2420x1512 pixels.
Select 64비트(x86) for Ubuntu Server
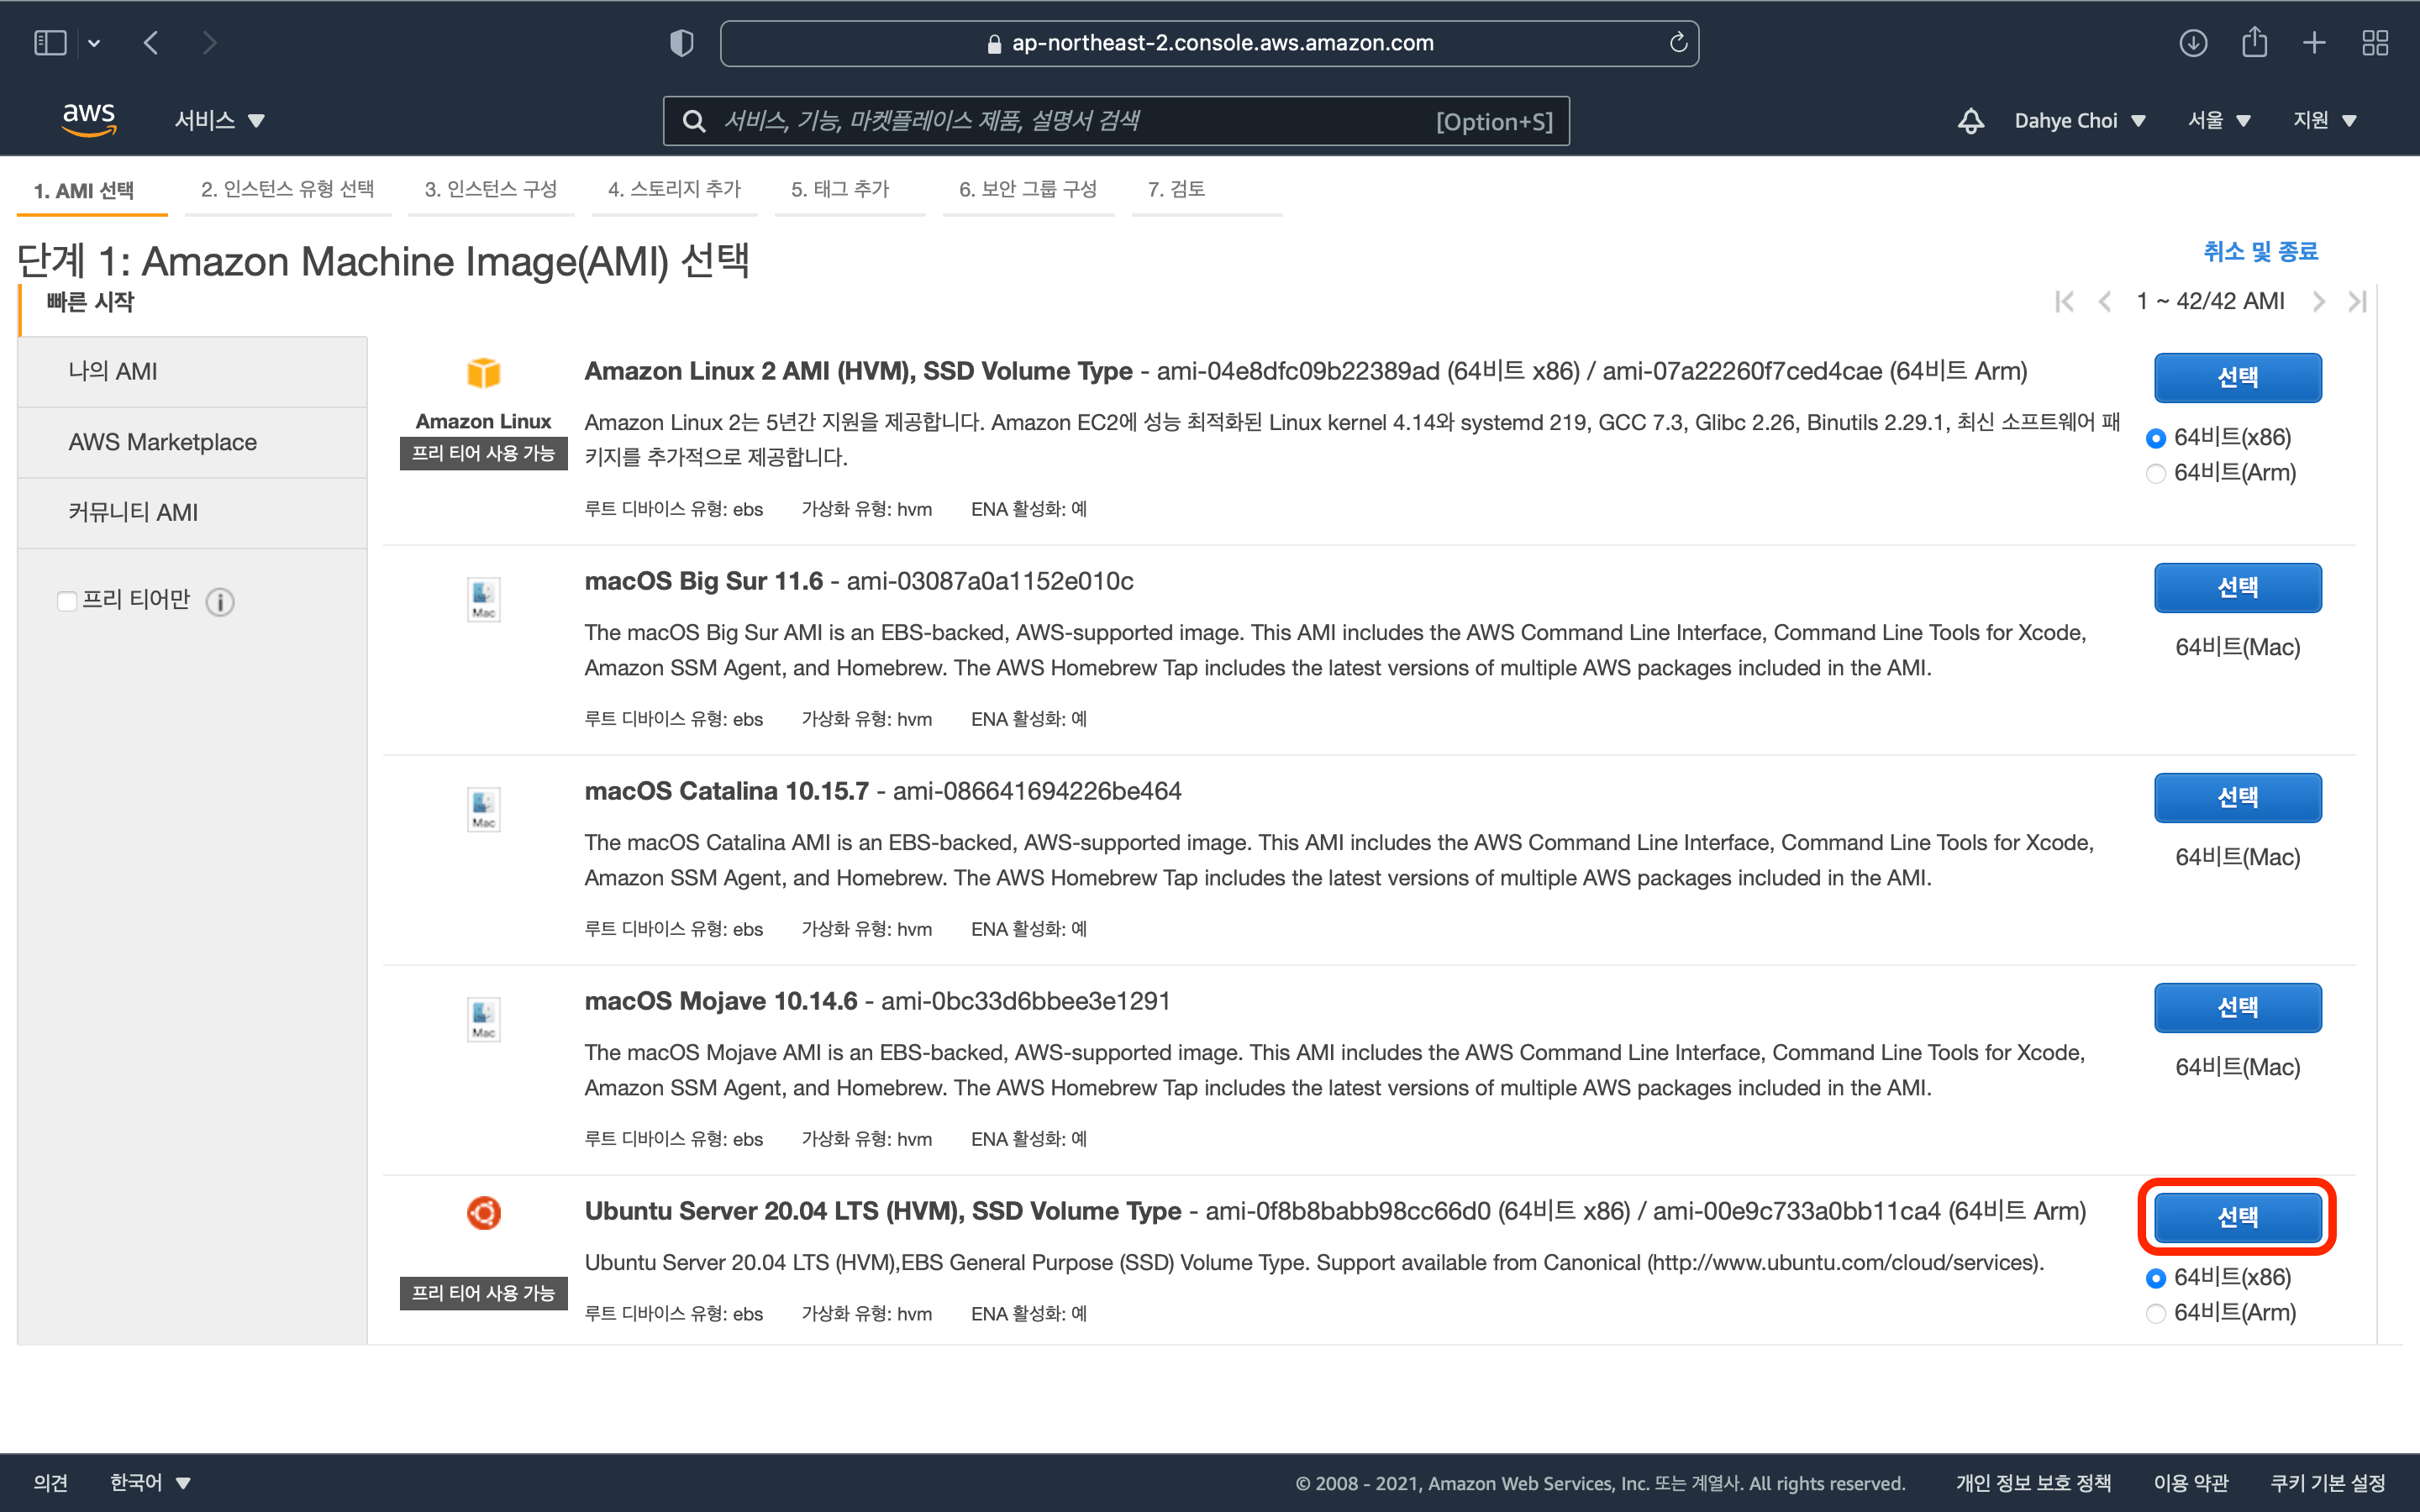(x=2155, y=1278)
